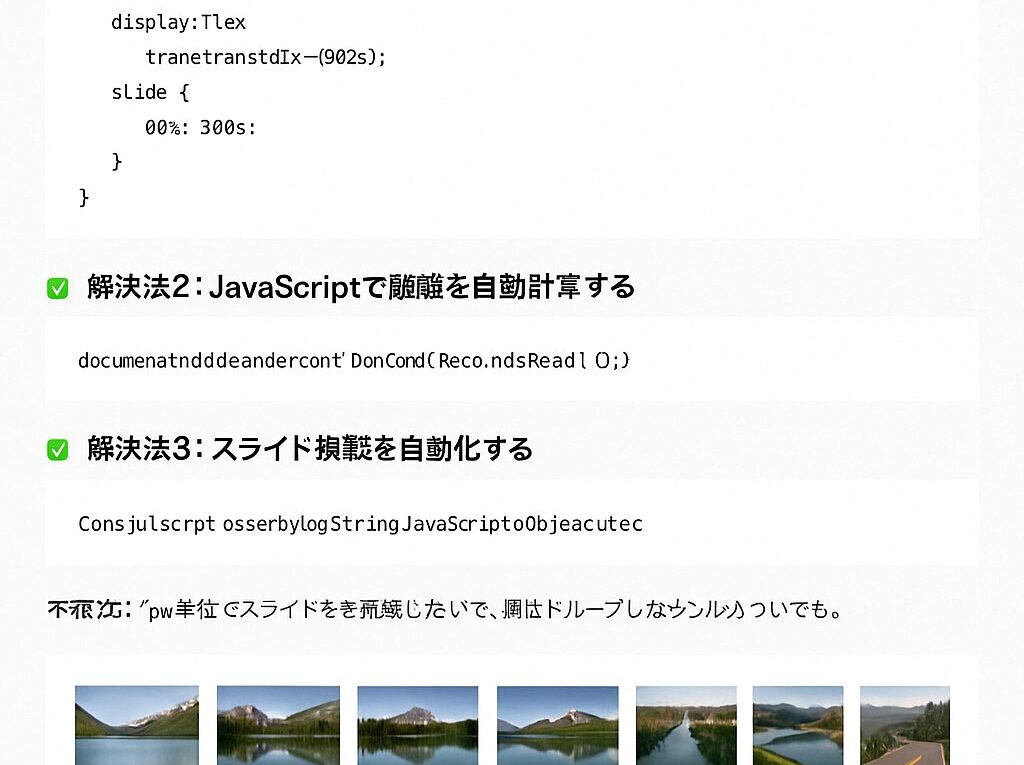Image resolution: width=1024 pixels, height=765 pixels.
Task: Open the second thumbnail with rocky peak
Action: click(x=278, y=725)
